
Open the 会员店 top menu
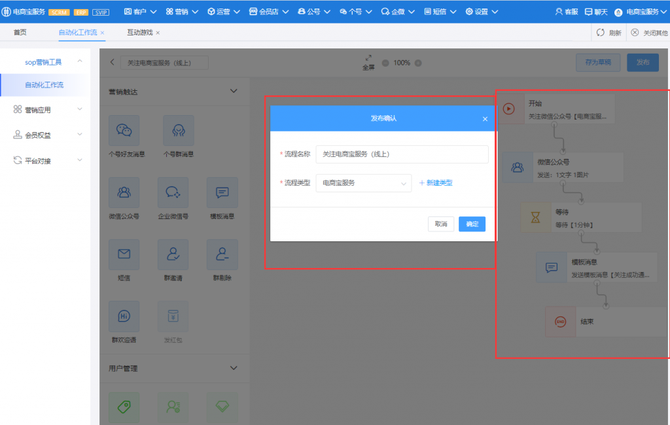click(x=269, y=12)
